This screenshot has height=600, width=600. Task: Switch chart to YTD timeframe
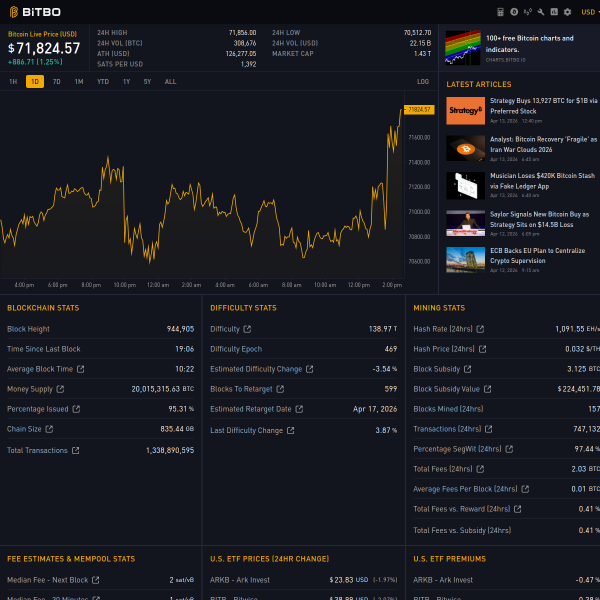[x=103, y=82]
